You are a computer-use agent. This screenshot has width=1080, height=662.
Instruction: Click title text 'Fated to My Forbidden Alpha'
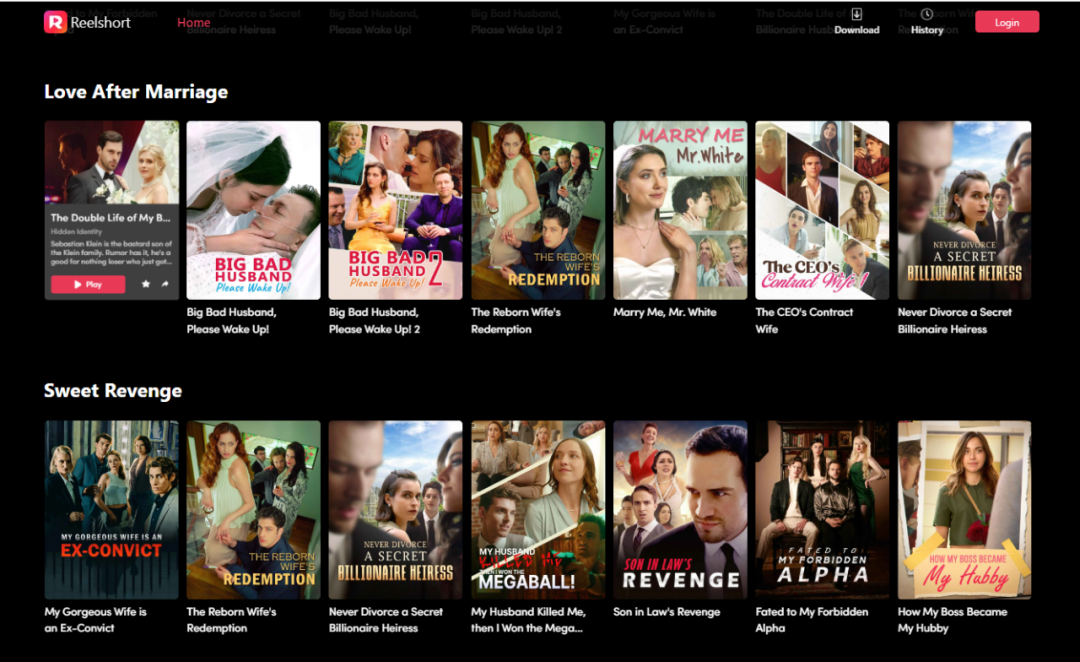(x=812, y=619)
